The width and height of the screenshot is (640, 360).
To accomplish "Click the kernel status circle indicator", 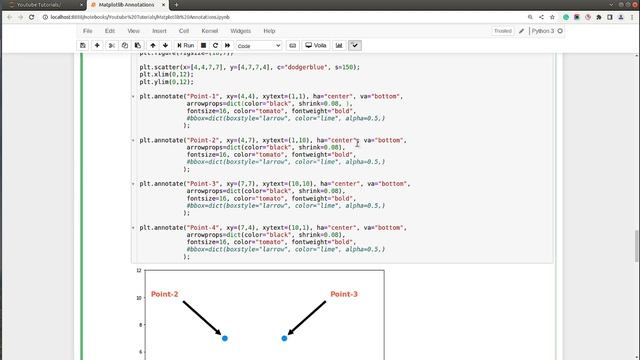I will (560, 31).
